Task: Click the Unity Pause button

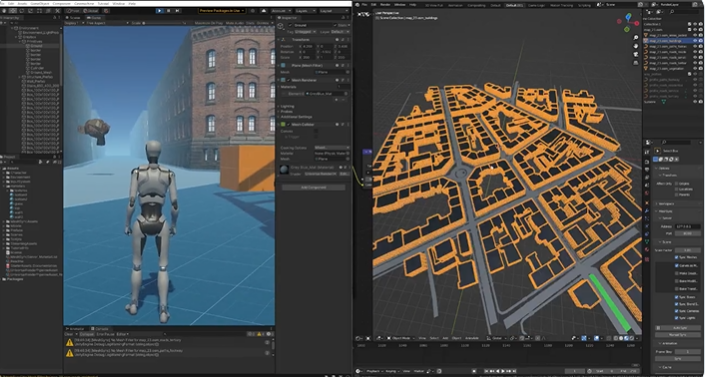Action: tap(169, 10)
